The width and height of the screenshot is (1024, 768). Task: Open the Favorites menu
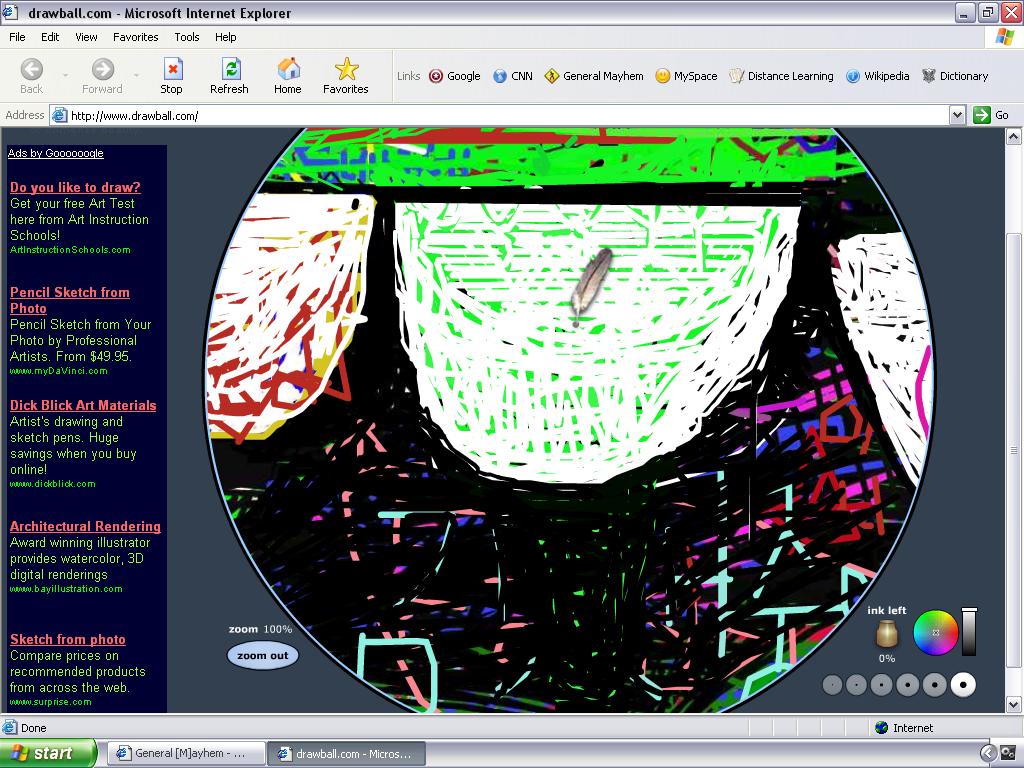pyautogui.click(x=135, y=37)
